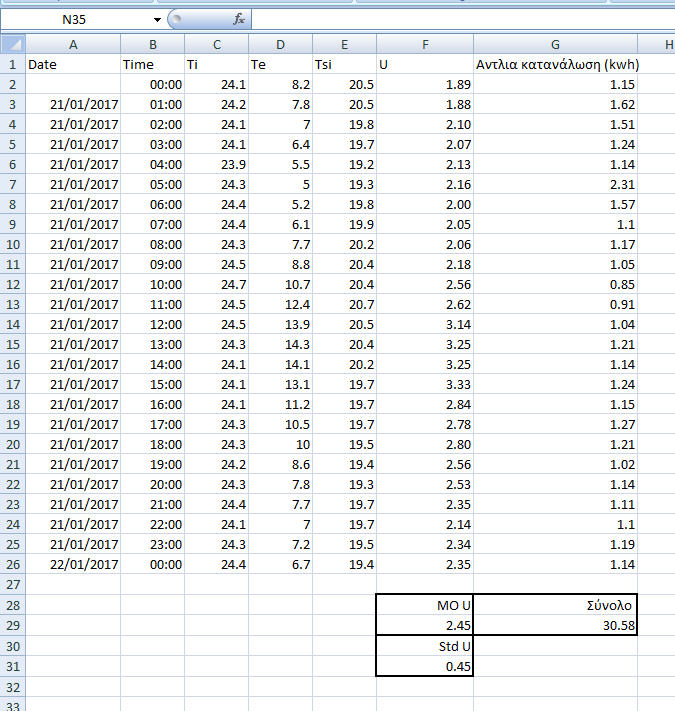This screenshot has width=675, height=711.
Task: Click the Select All corner triangle
Action: pos(13,44)
